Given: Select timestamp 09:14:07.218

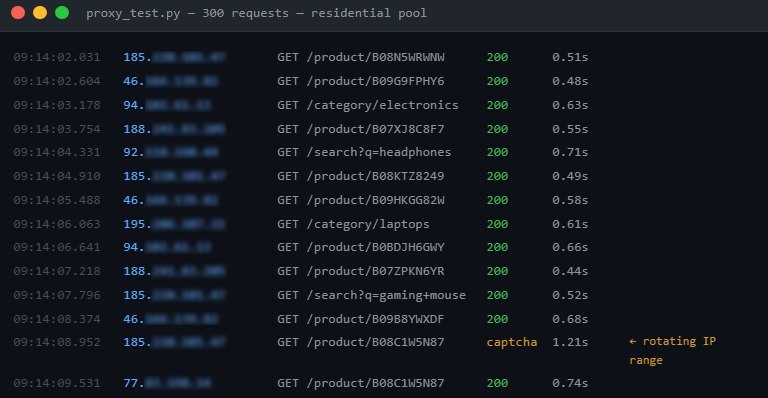Looking at the screenshot, I should 57,271.
